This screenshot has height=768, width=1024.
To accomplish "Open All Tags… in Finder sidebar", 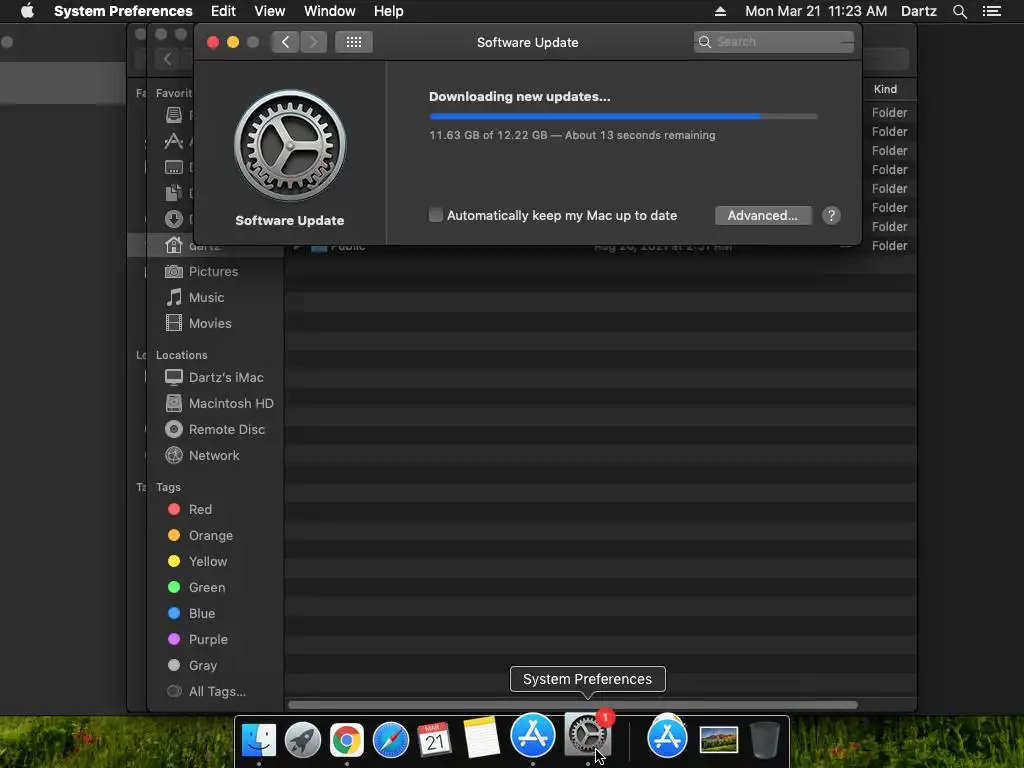I will 217,692.
